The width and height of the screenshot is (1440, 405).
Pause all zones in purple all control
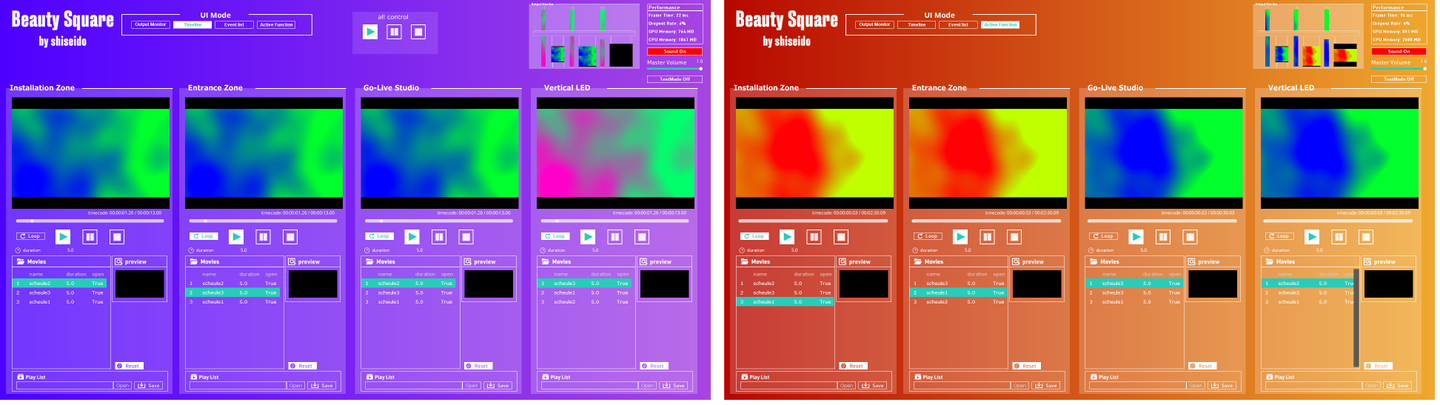(x=395, y=32)
